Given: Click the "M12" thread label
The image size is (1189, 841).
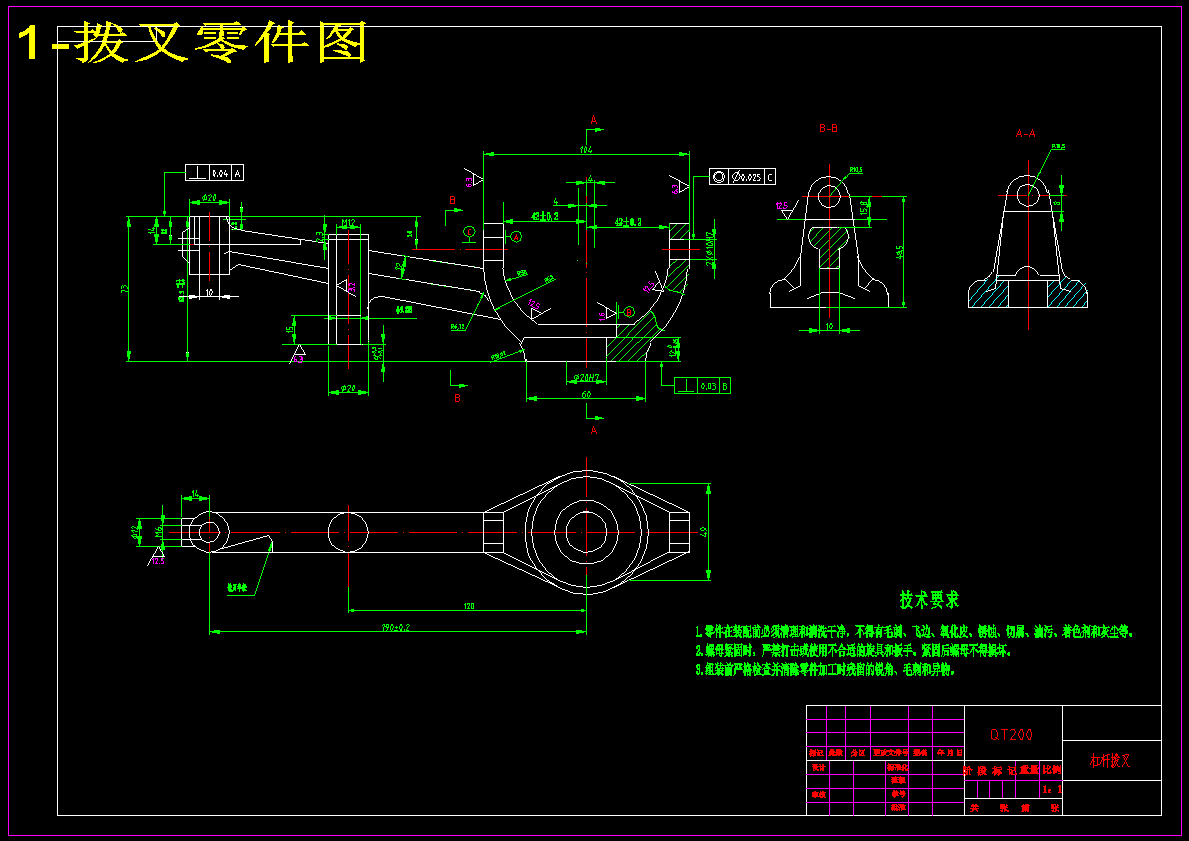Looking at the screenshot, I should pos(348,222).
